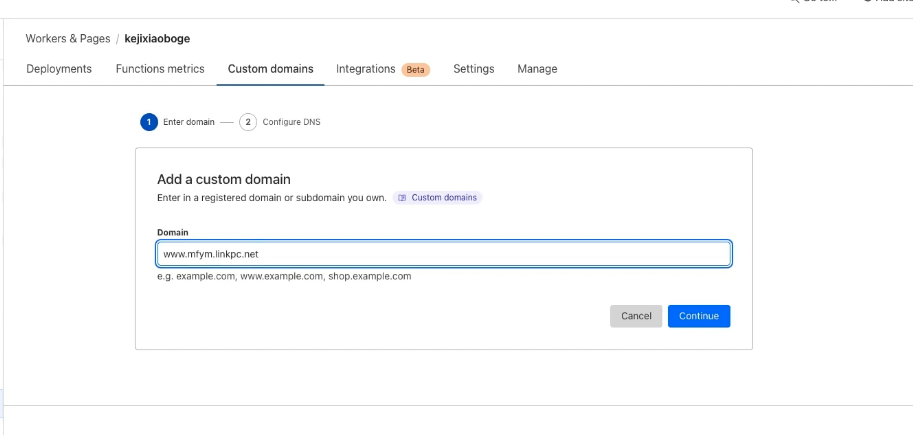This screenshot has height=435, width=913.
Task: Open the Deployments tab
Action: 59,69
